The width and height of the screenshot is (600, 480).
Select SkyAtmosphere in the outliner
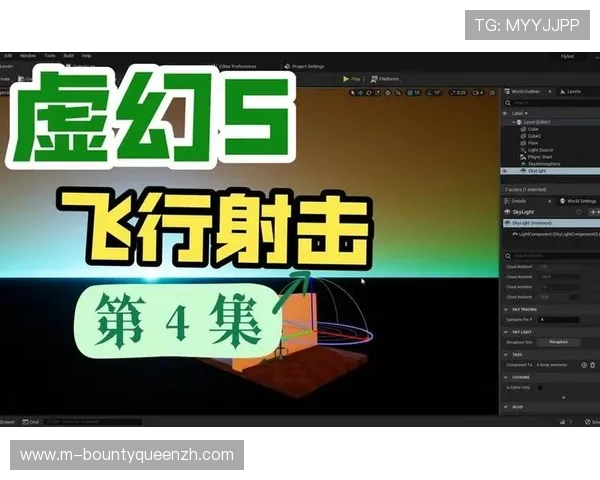tap(544, 164)
